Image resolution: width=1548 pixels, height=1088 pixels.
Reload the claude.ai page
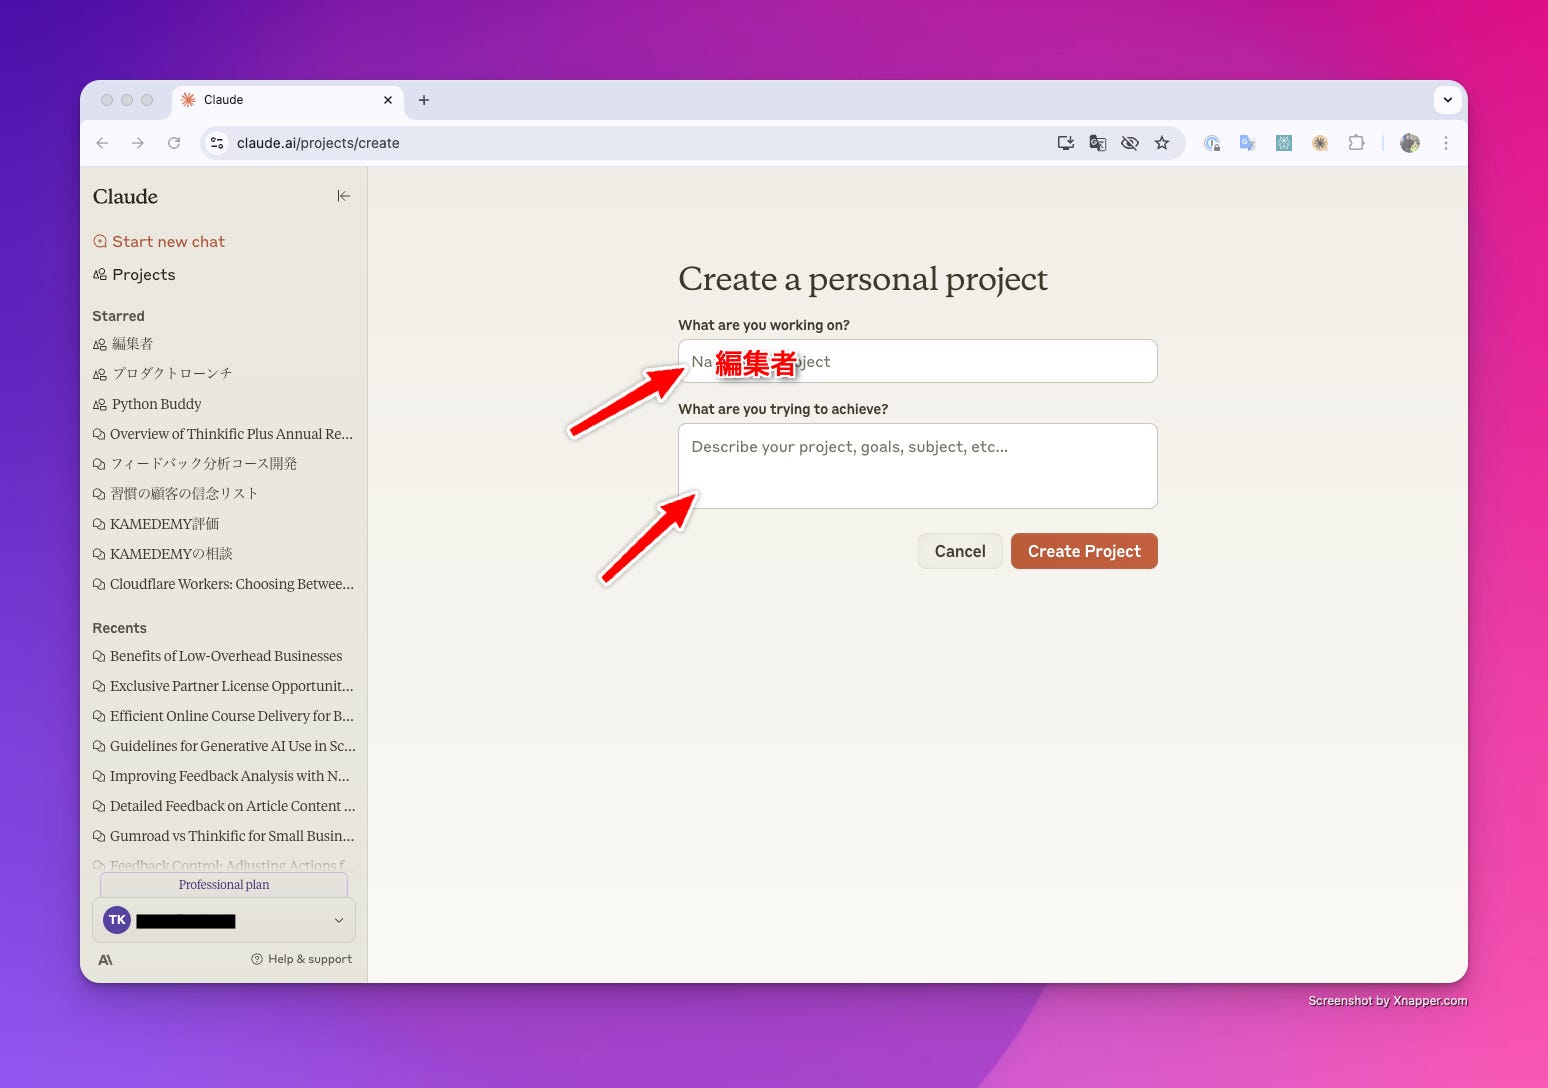[x=174, y=143]
